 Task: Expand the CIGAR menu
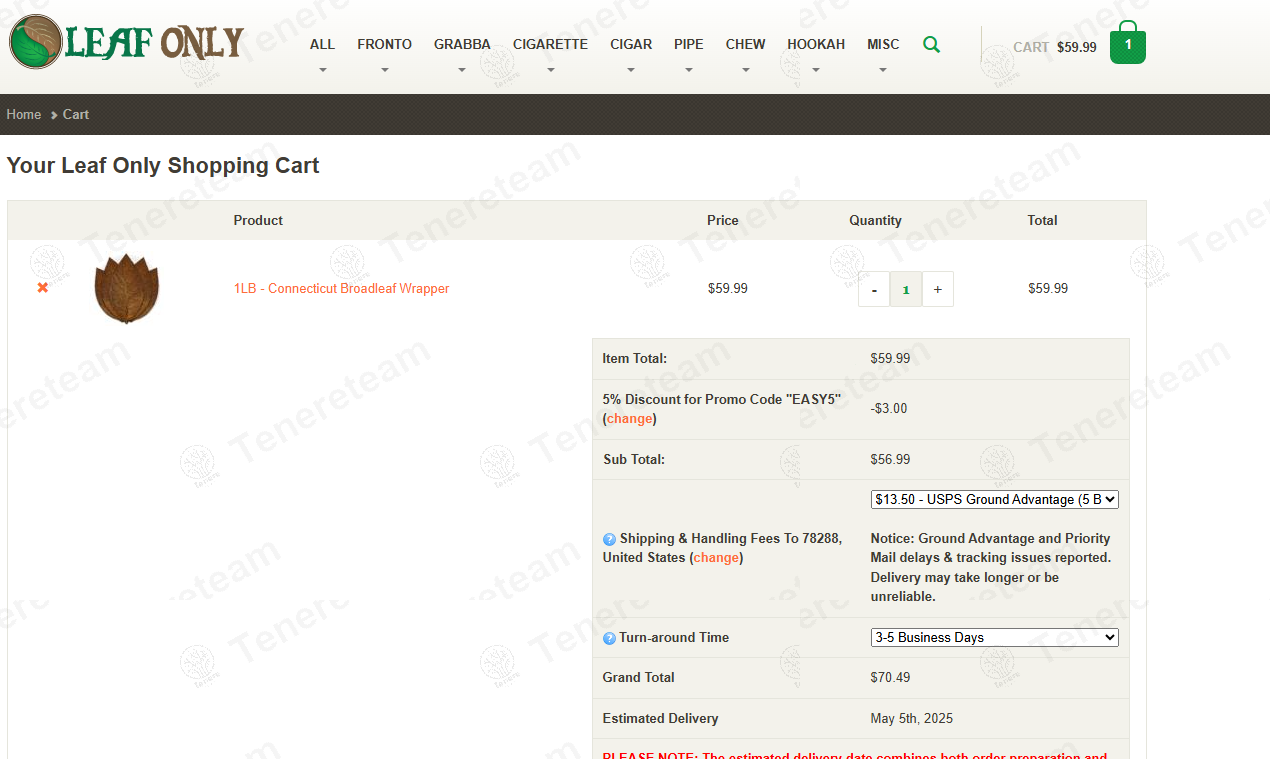click(631, 45)
